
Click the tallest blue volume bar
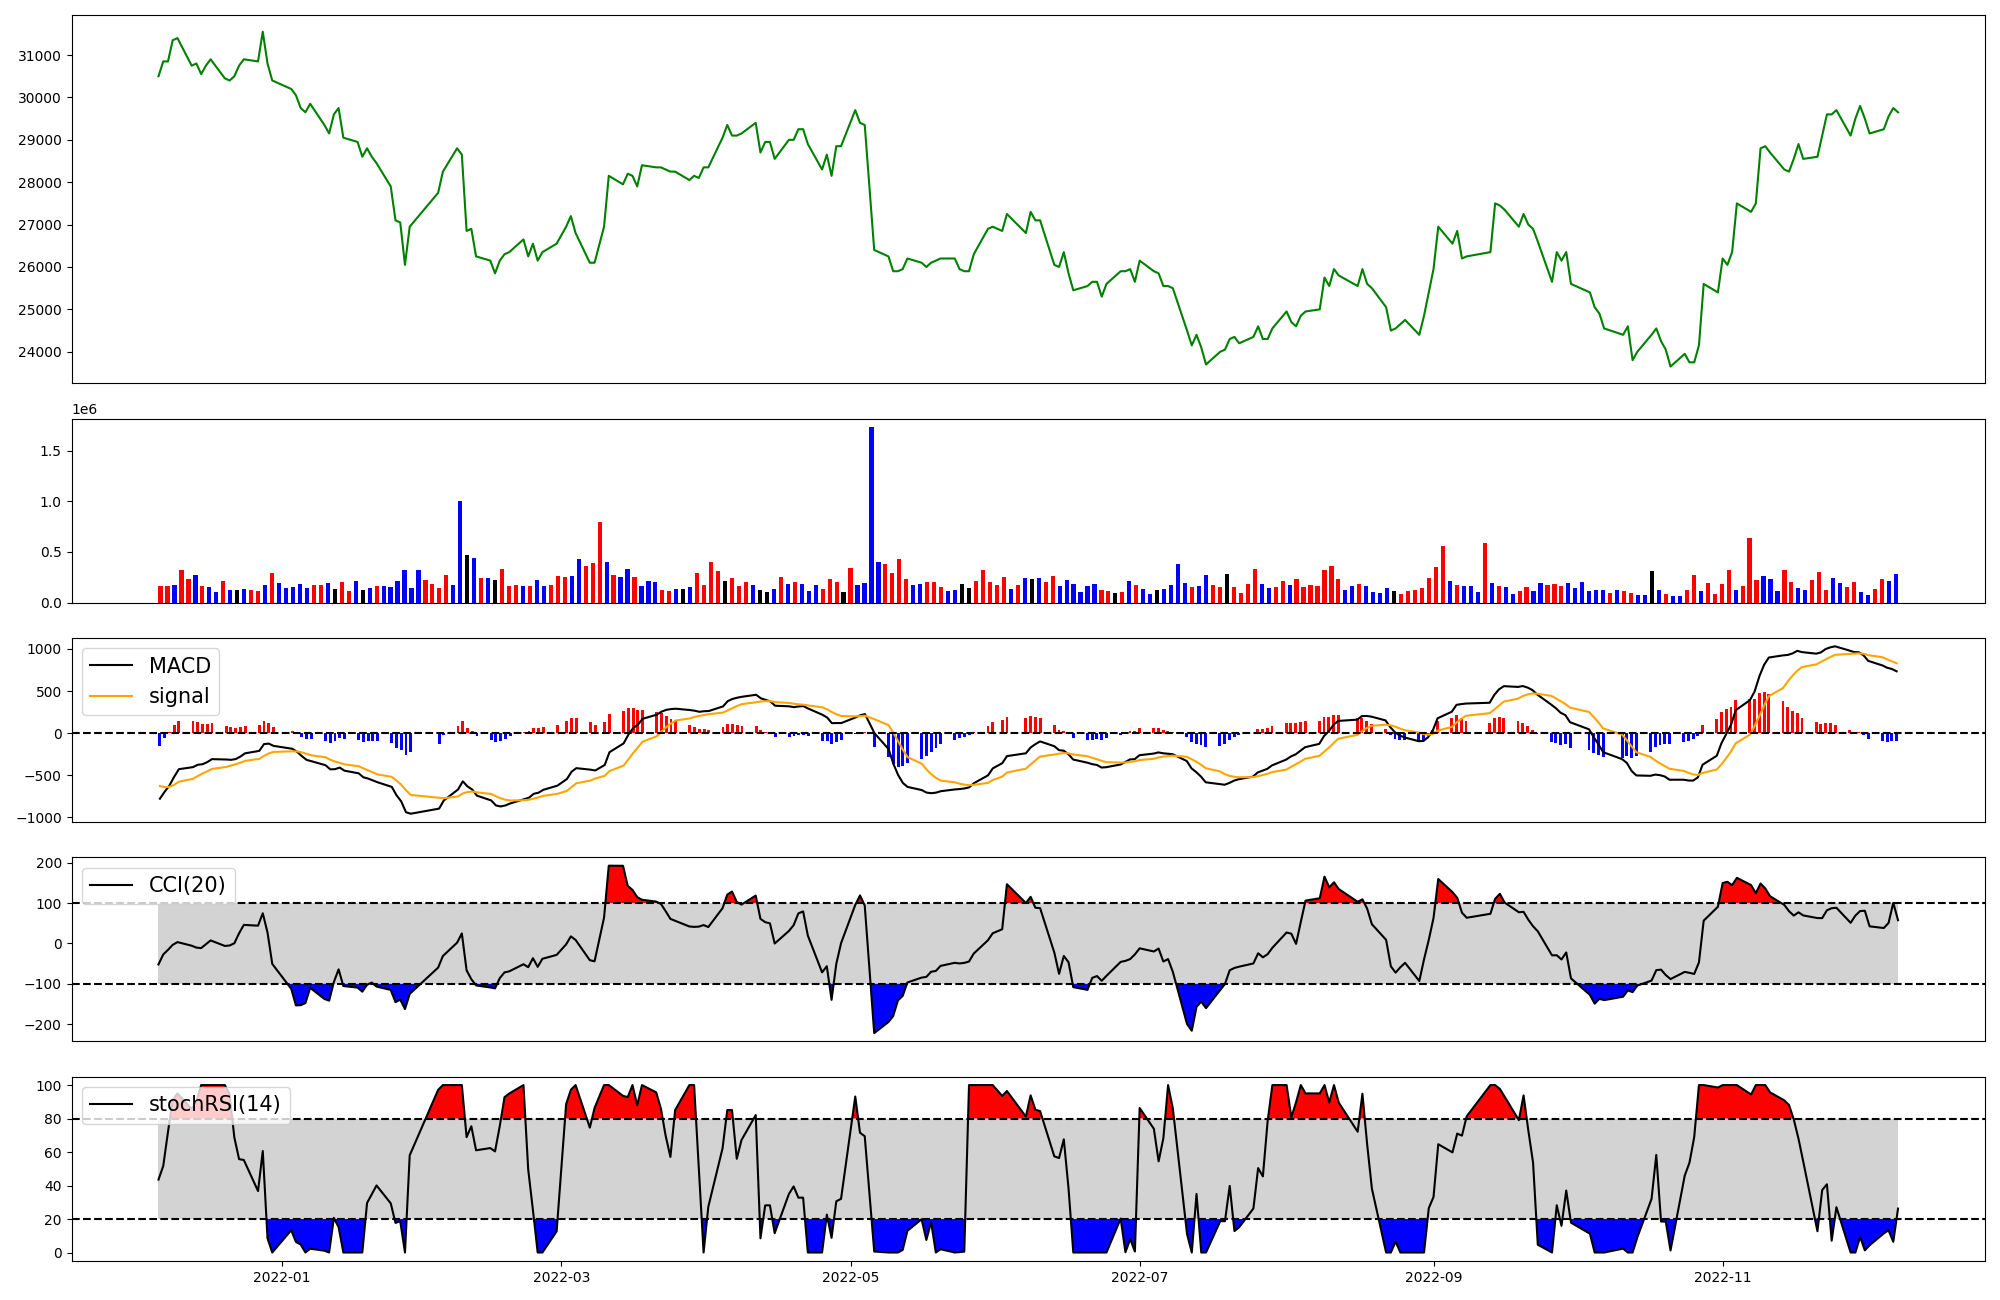tap(871, 515)
